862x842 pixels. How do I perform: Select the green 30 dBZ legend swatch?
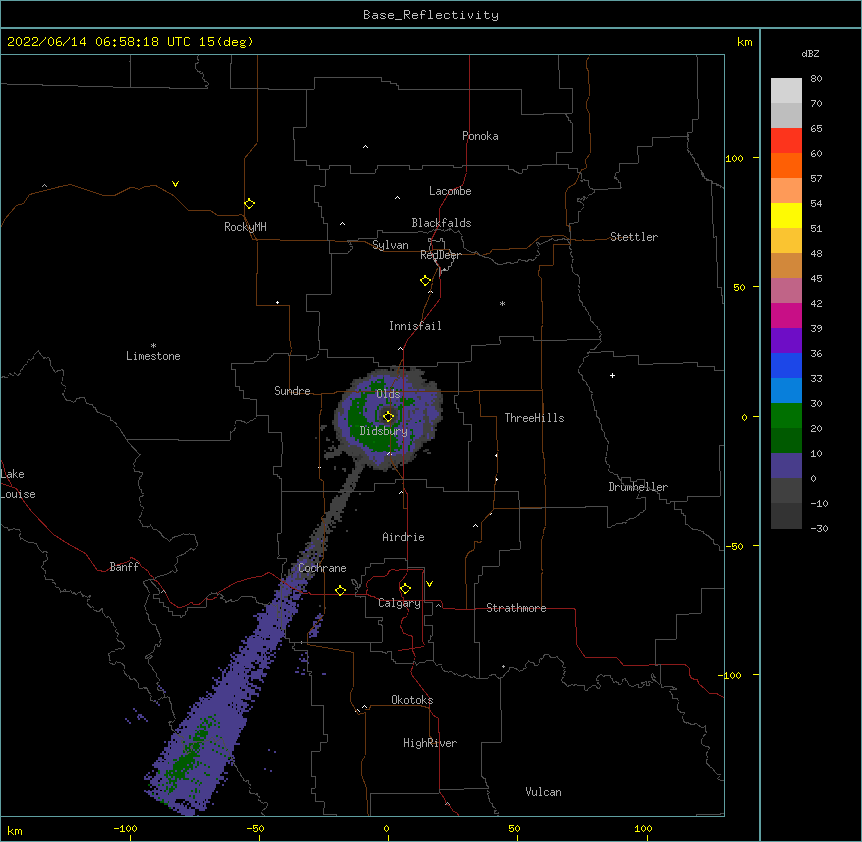tap(786, 416)
